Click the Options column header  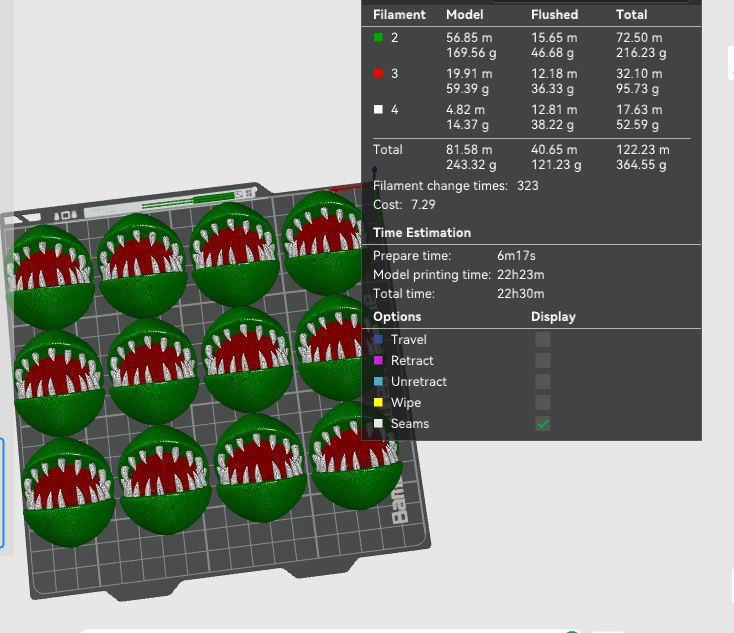pyautogui.click(x=397, y=316)
